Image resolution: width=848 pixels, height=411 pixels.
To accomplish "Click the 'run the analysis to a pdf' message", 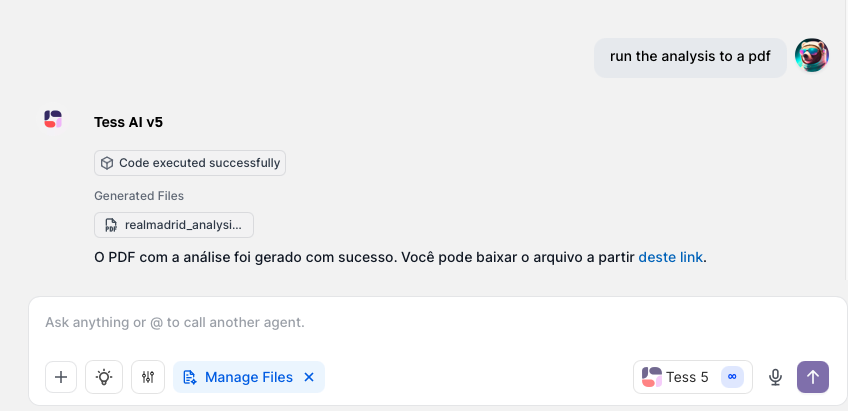I will click(x=690, y=57).
